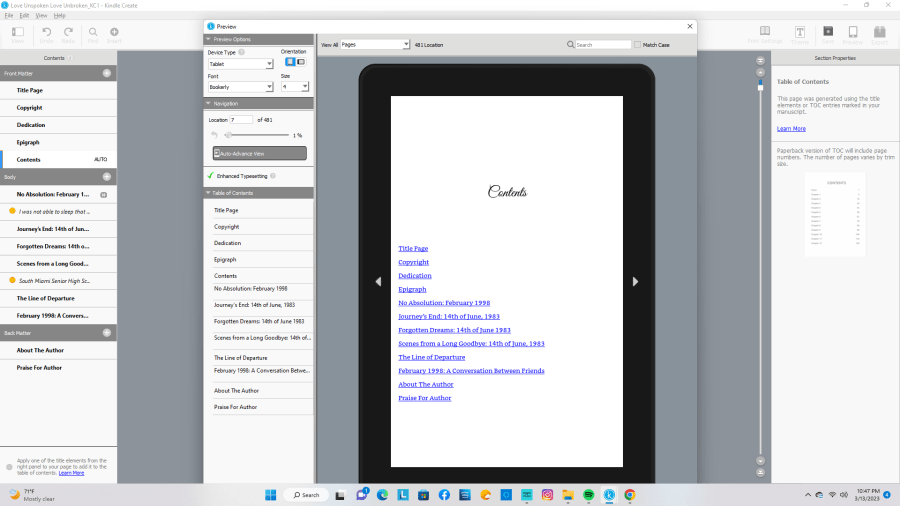Go to the previous preview page arrow
900x506 pixels.
click(378, 282)
